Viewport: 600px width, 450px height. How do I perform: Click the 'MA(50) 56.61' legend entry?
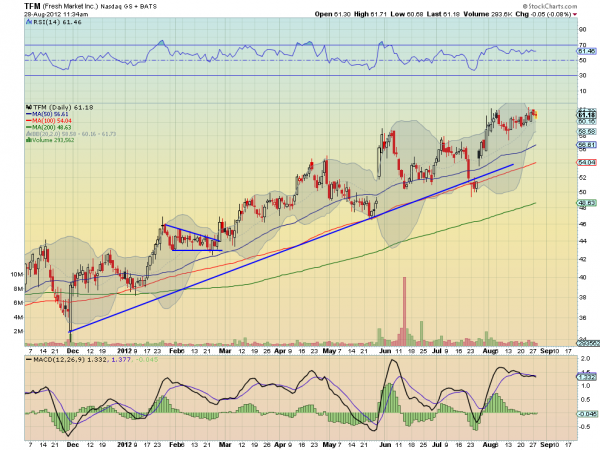click(50, 114)
